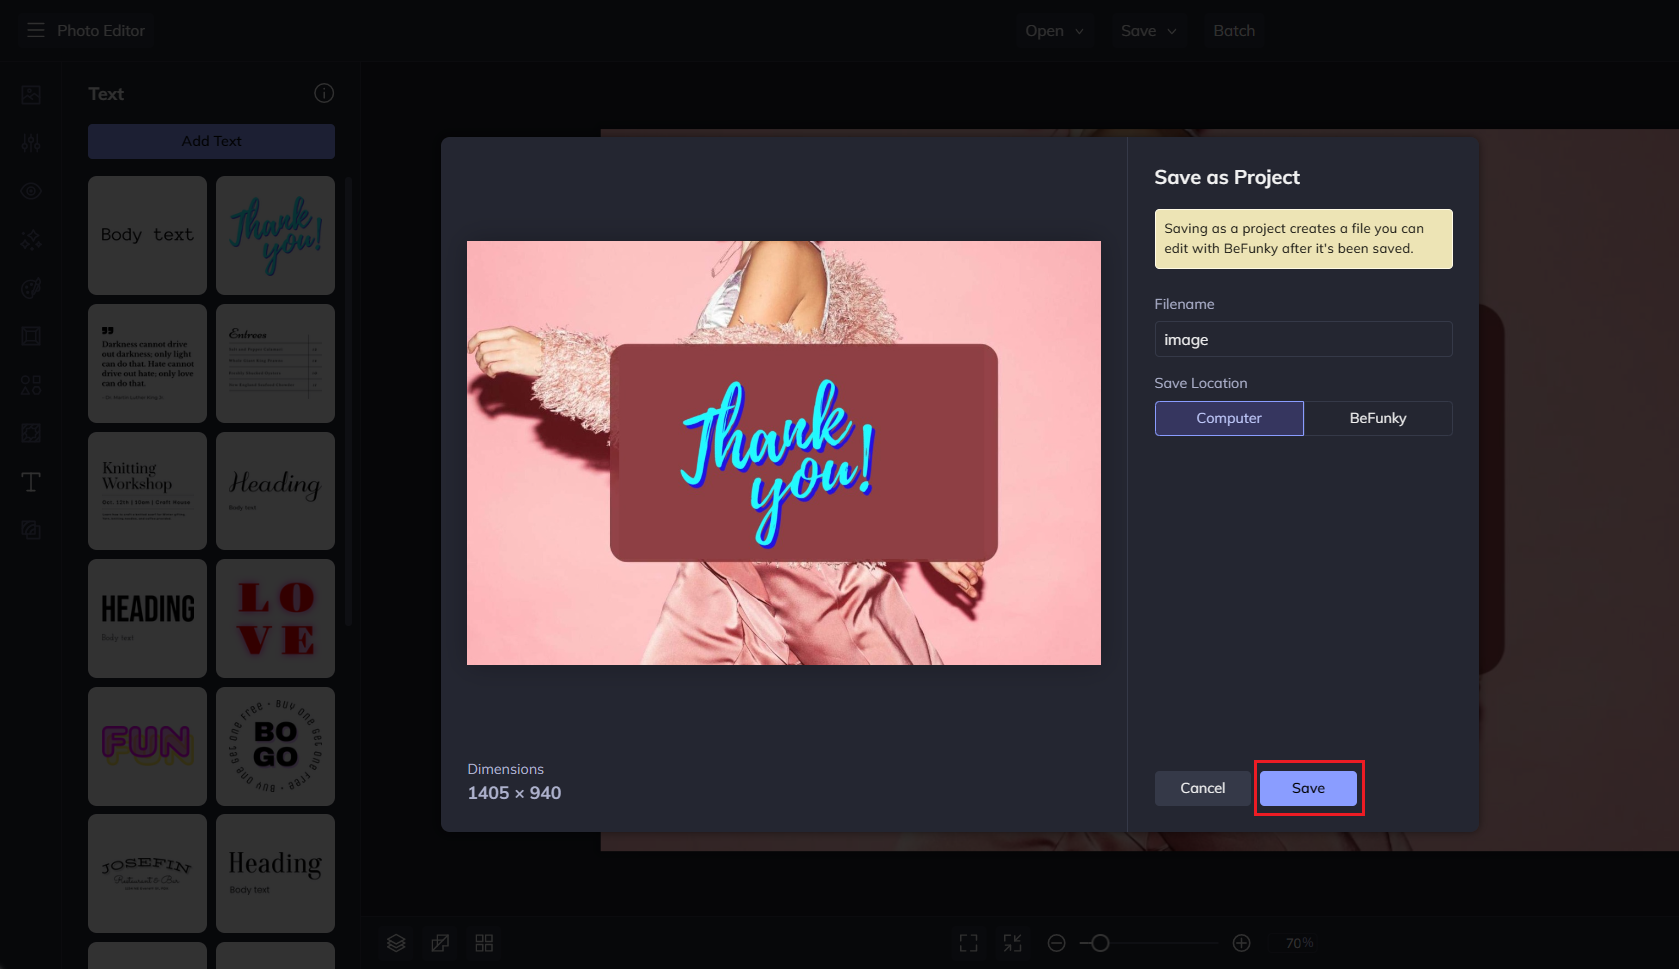Choose the purple 'FUN' text preset
The height and width of the screenshot is (969, 1679).
coord(147,746)
